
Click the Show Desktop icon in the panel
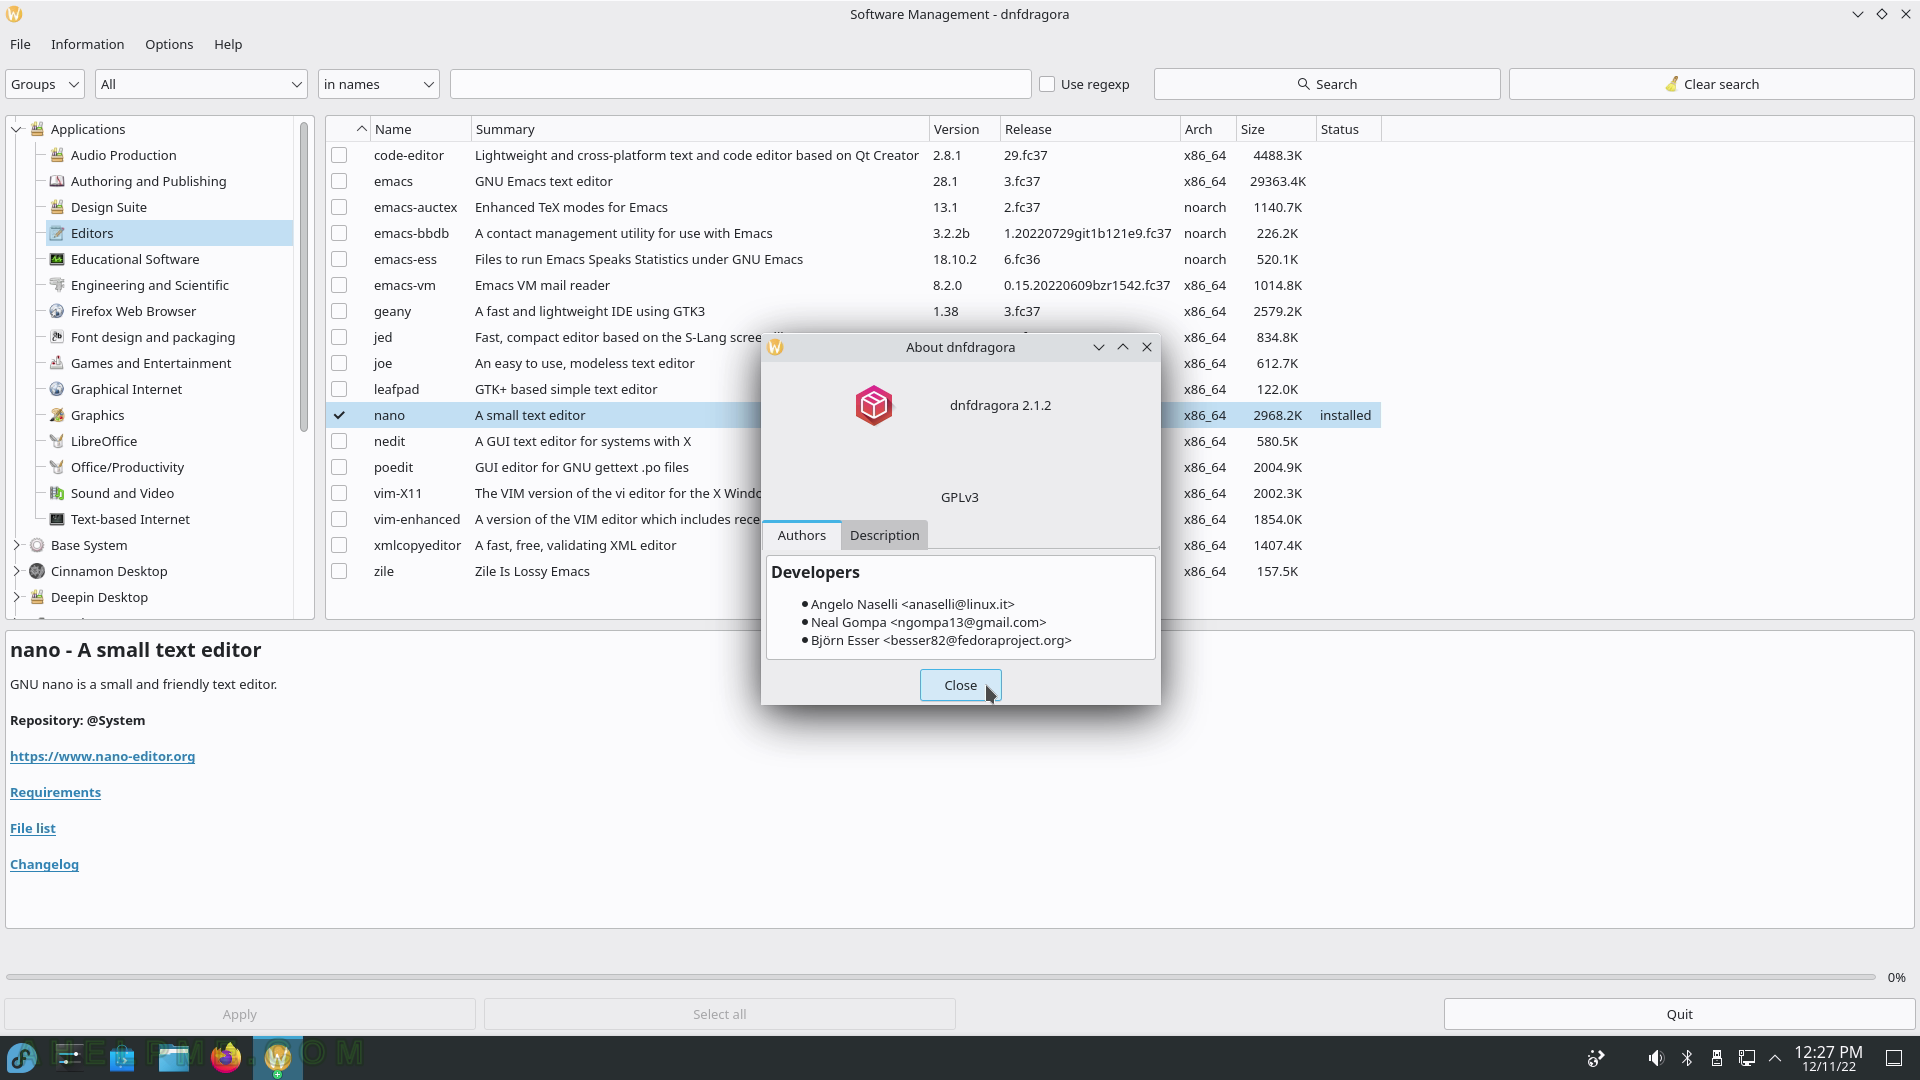coord(1894,1058)
